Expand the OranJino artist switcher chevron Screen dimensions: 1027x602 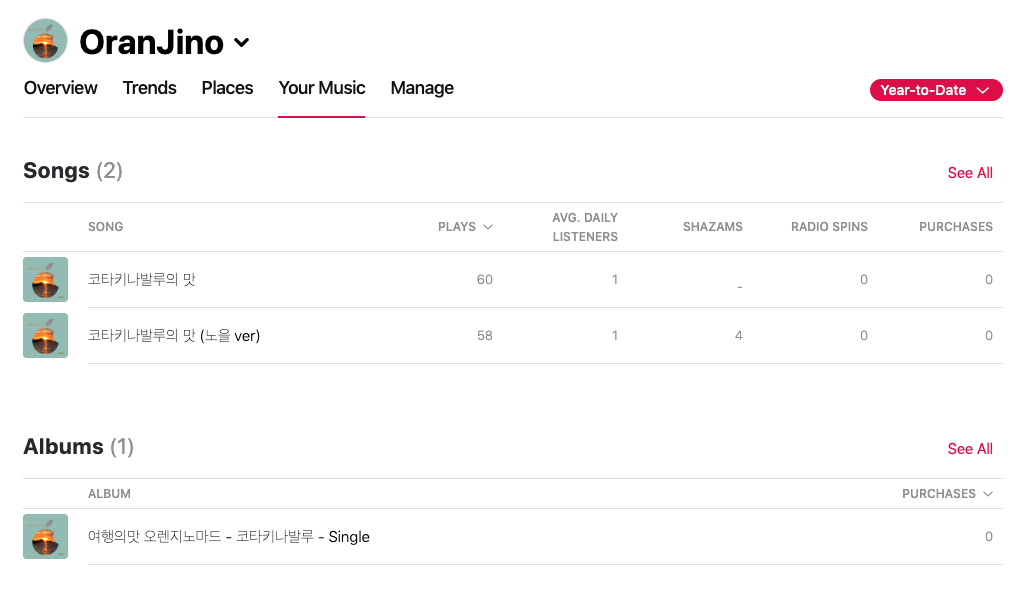pyautogui.click(x=242, y=43)
